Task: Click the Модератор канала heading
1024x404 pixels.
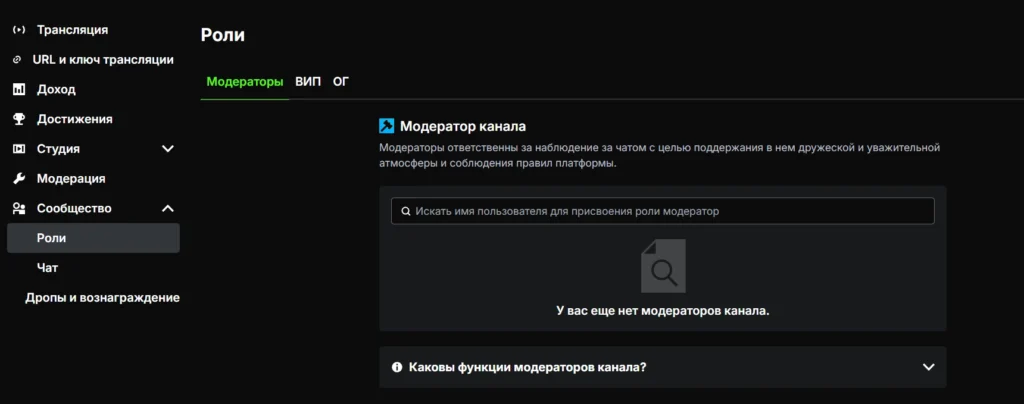Action: pos(463,126)
